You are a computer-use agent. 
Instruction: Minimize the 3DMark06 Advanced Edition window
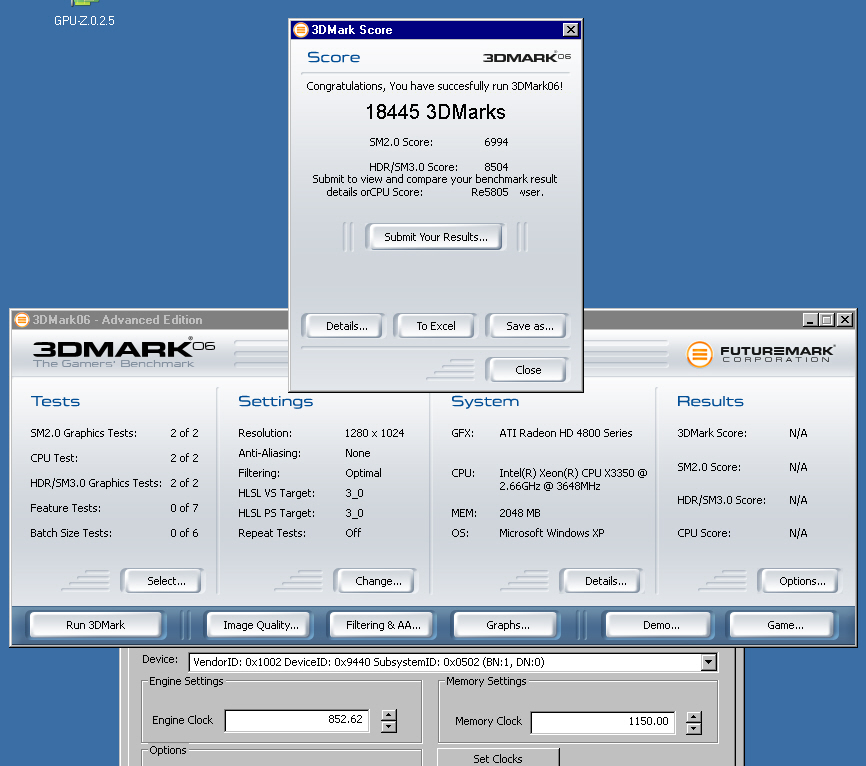tap(810, 320)
